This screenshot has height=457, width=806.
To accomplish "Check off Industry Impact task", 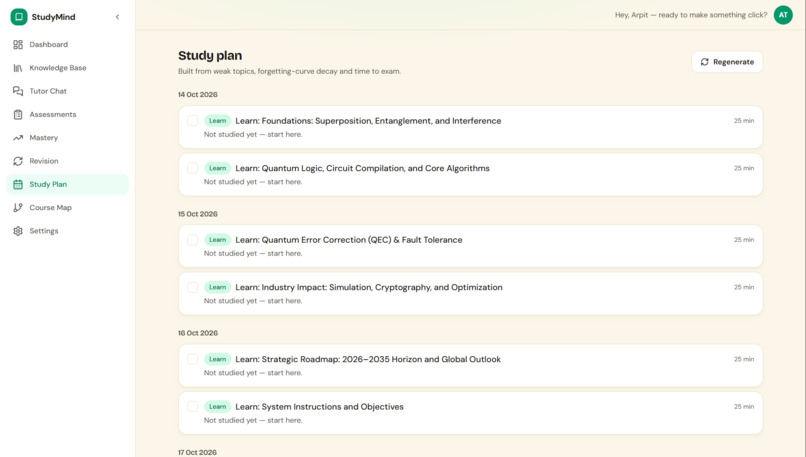I will [x=192, y=287].
